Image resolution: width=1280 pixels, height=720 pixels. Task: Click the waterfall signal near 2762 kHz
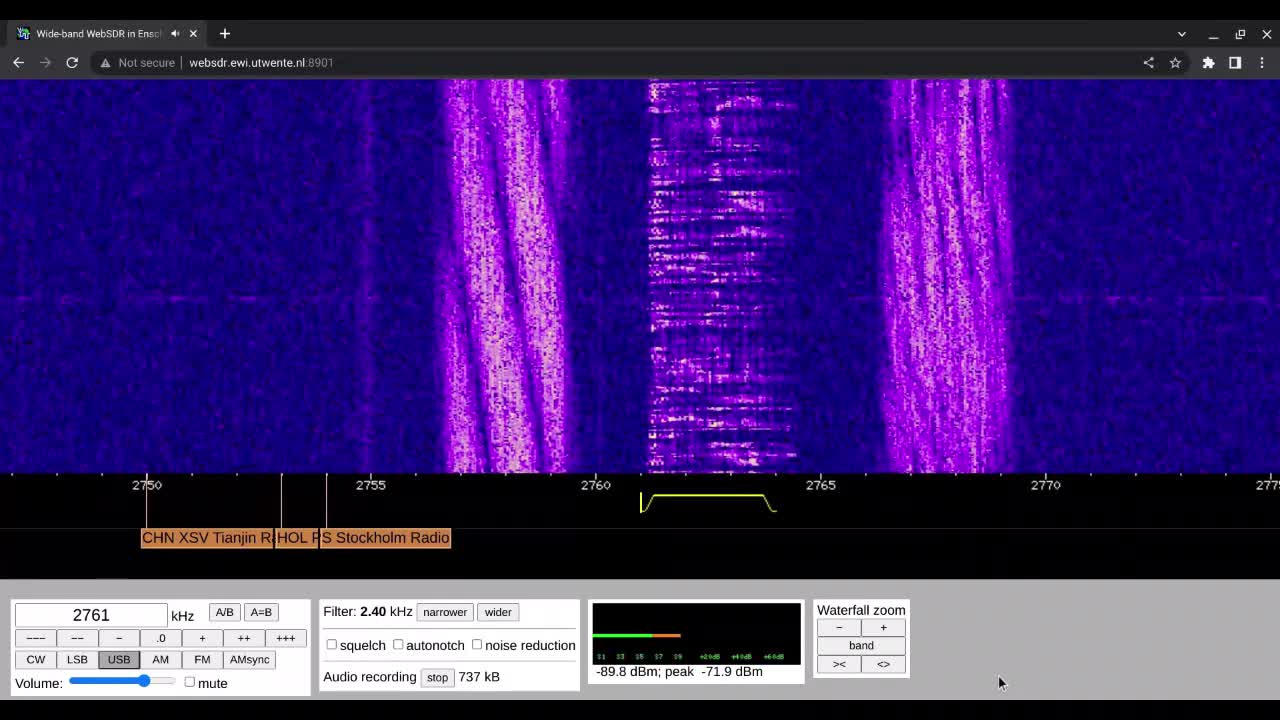coord(722,275)
